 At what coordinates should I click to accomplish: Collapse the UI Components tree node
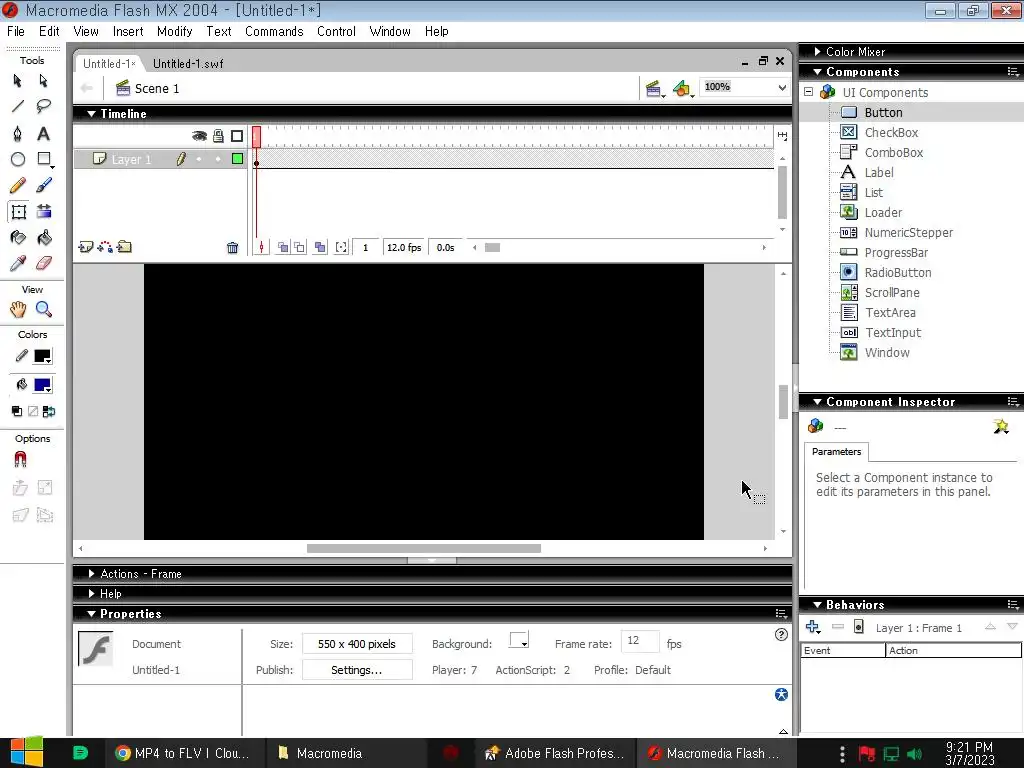click(x=808, y=92)
